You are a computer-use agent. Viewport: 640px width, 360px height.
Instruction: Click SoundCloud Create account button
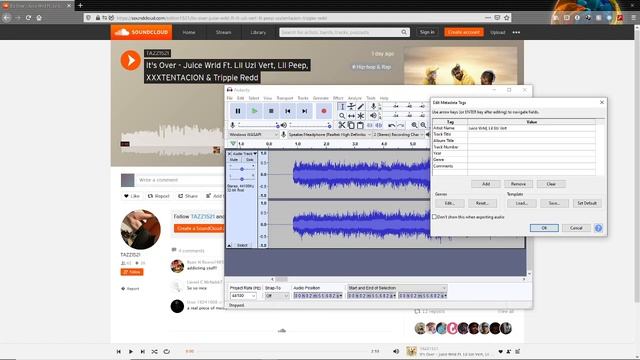(x=464, y=32)
